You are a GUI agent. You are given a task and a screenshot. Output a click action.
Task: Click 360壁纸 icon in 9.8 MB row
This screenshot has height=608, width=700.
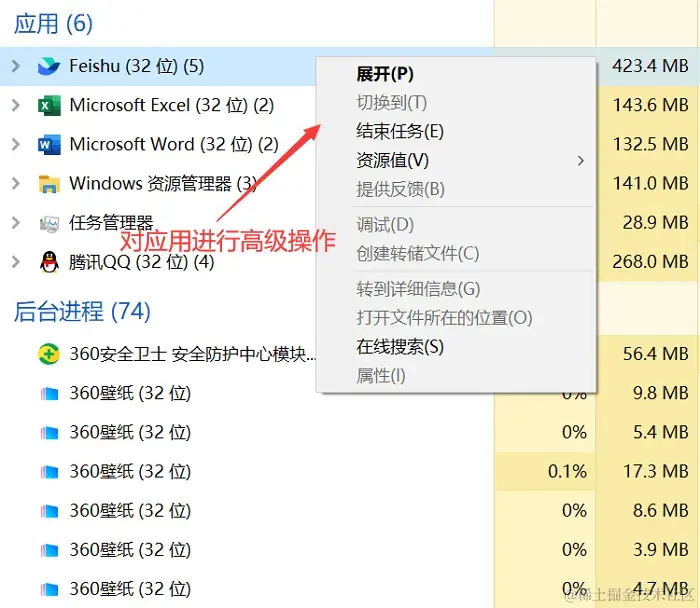point(50,394)
